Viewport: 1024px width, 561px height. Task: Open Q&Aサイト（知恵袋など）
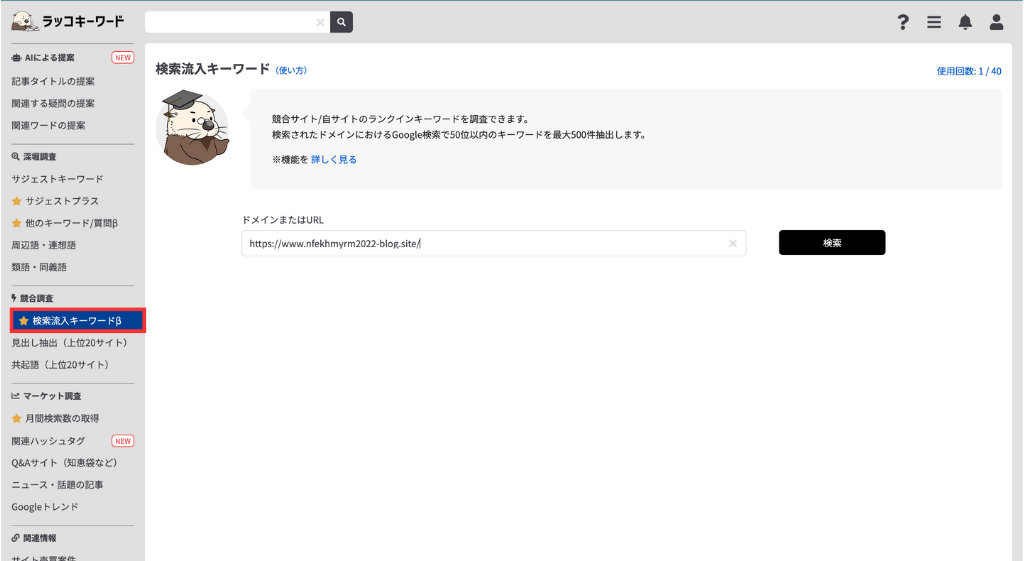pyautogui.click(x=64, y=463)
